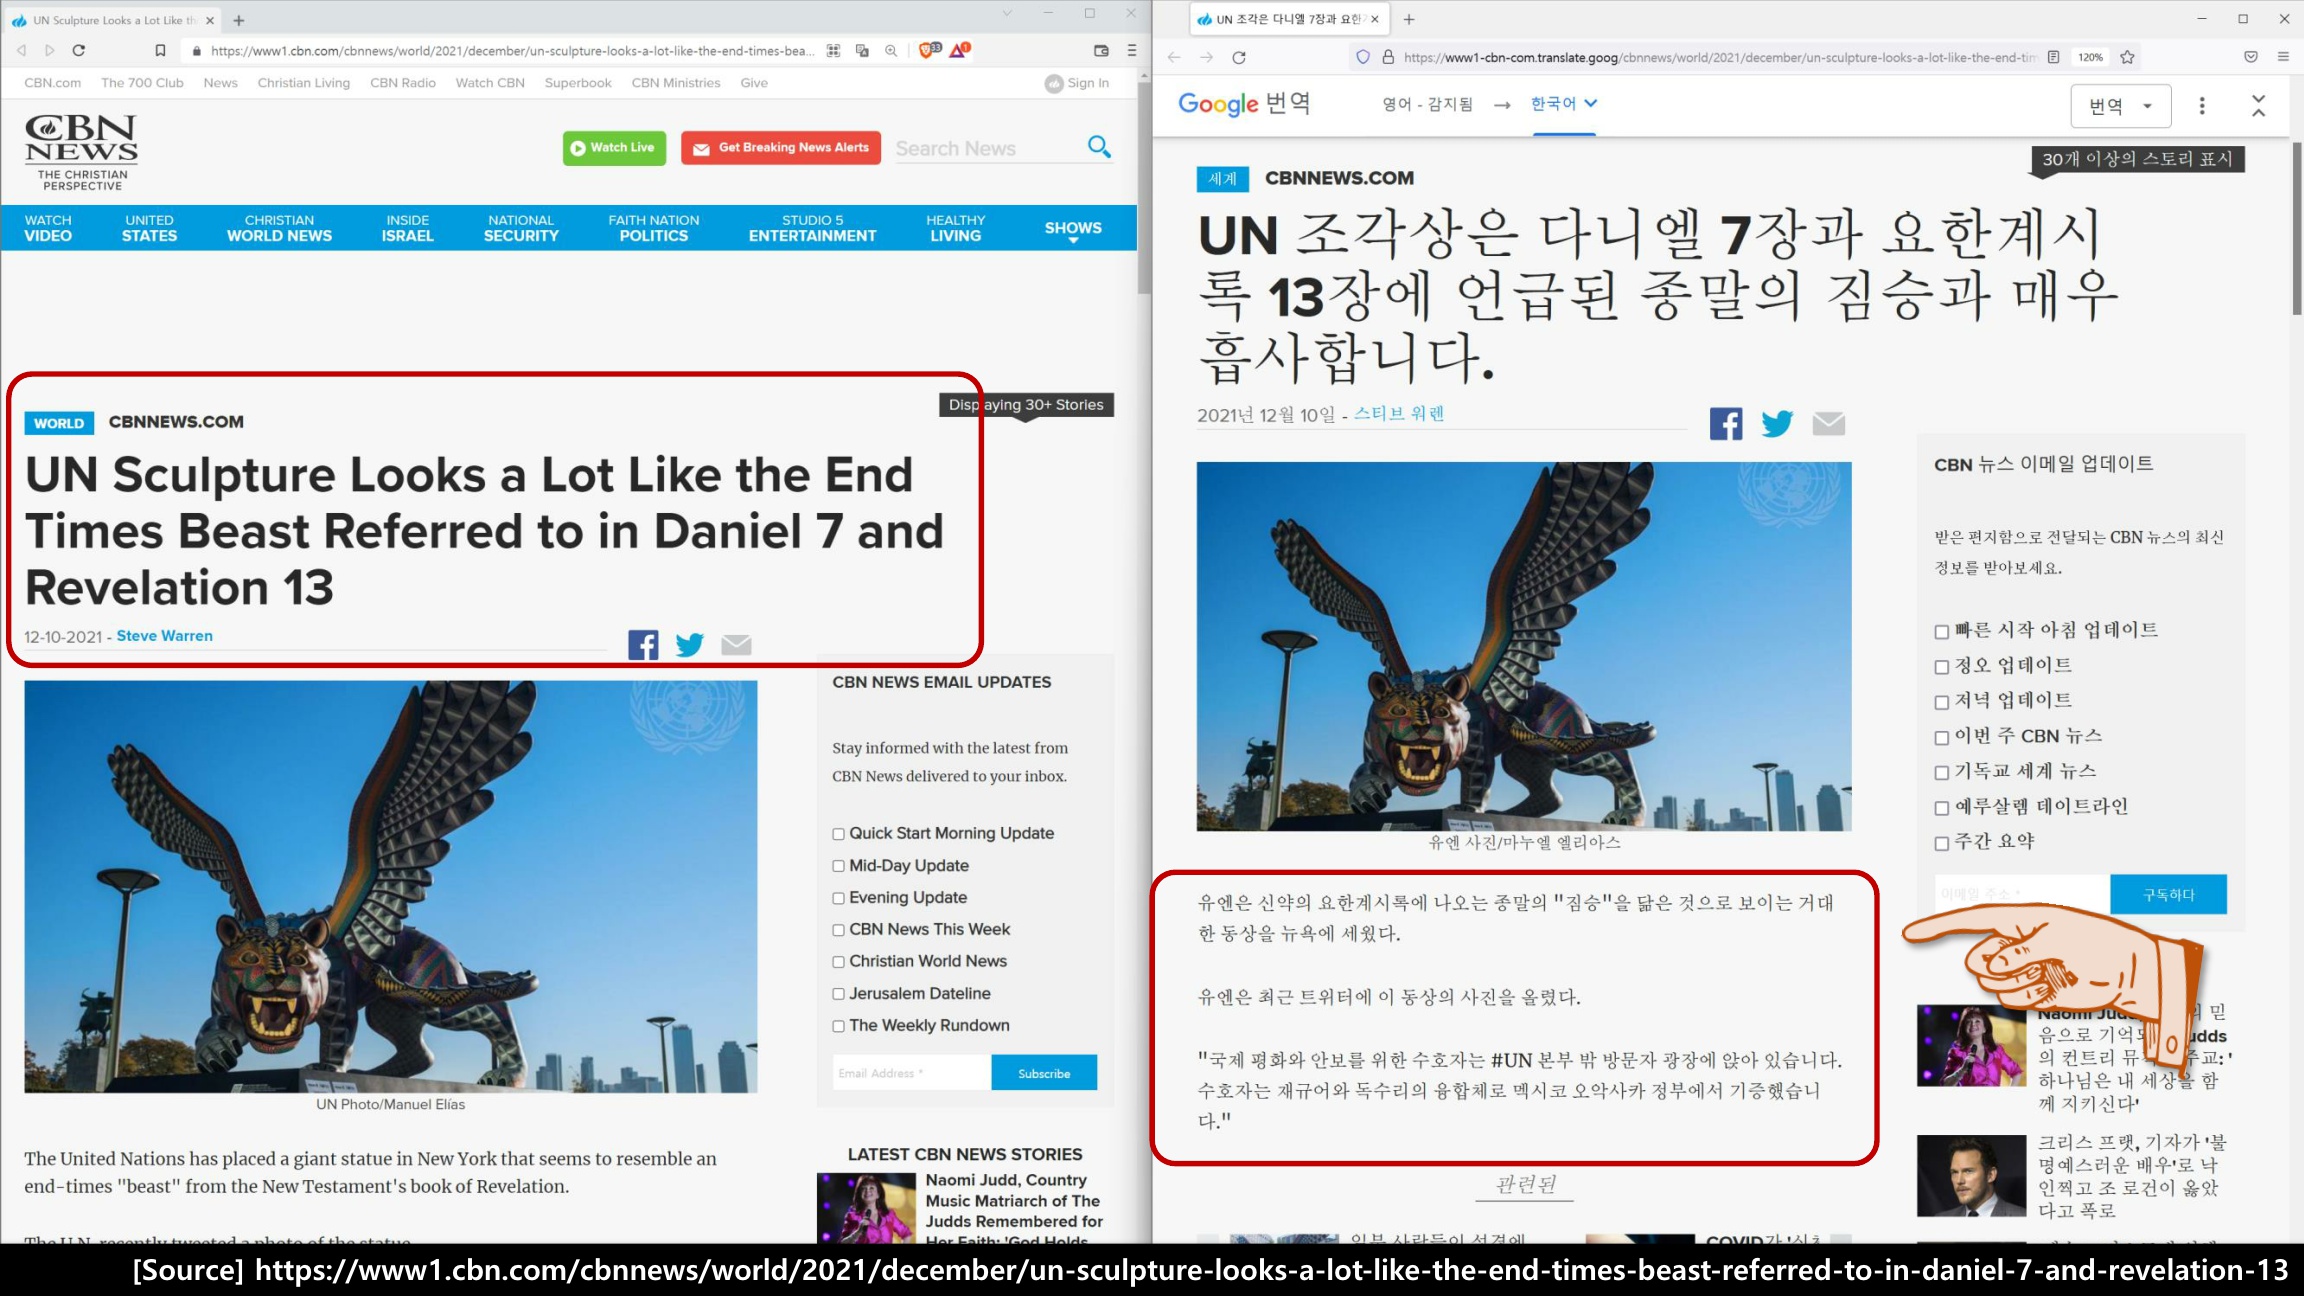Click Sign In link
Screen dimensions: 2304x1296
pos(1077,83)
